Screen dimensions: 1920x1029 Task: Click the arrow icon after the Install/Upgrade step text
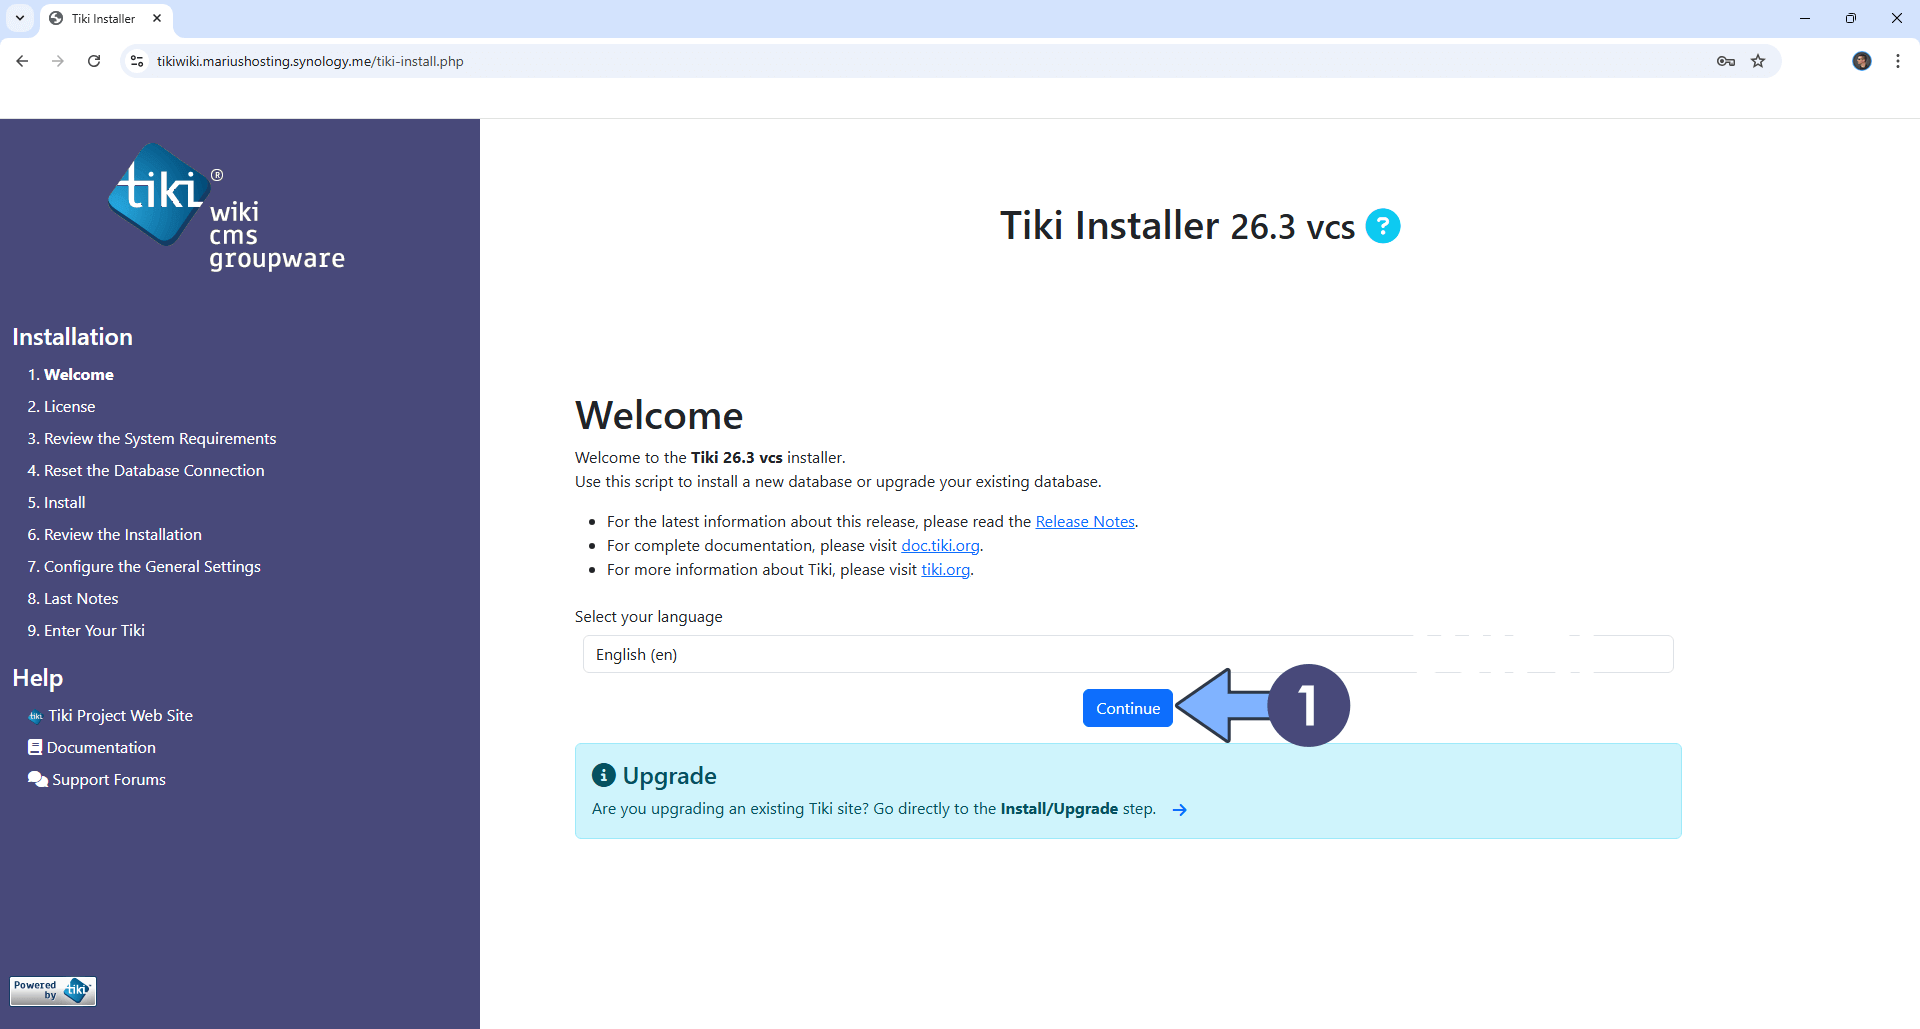[1180, 809]
